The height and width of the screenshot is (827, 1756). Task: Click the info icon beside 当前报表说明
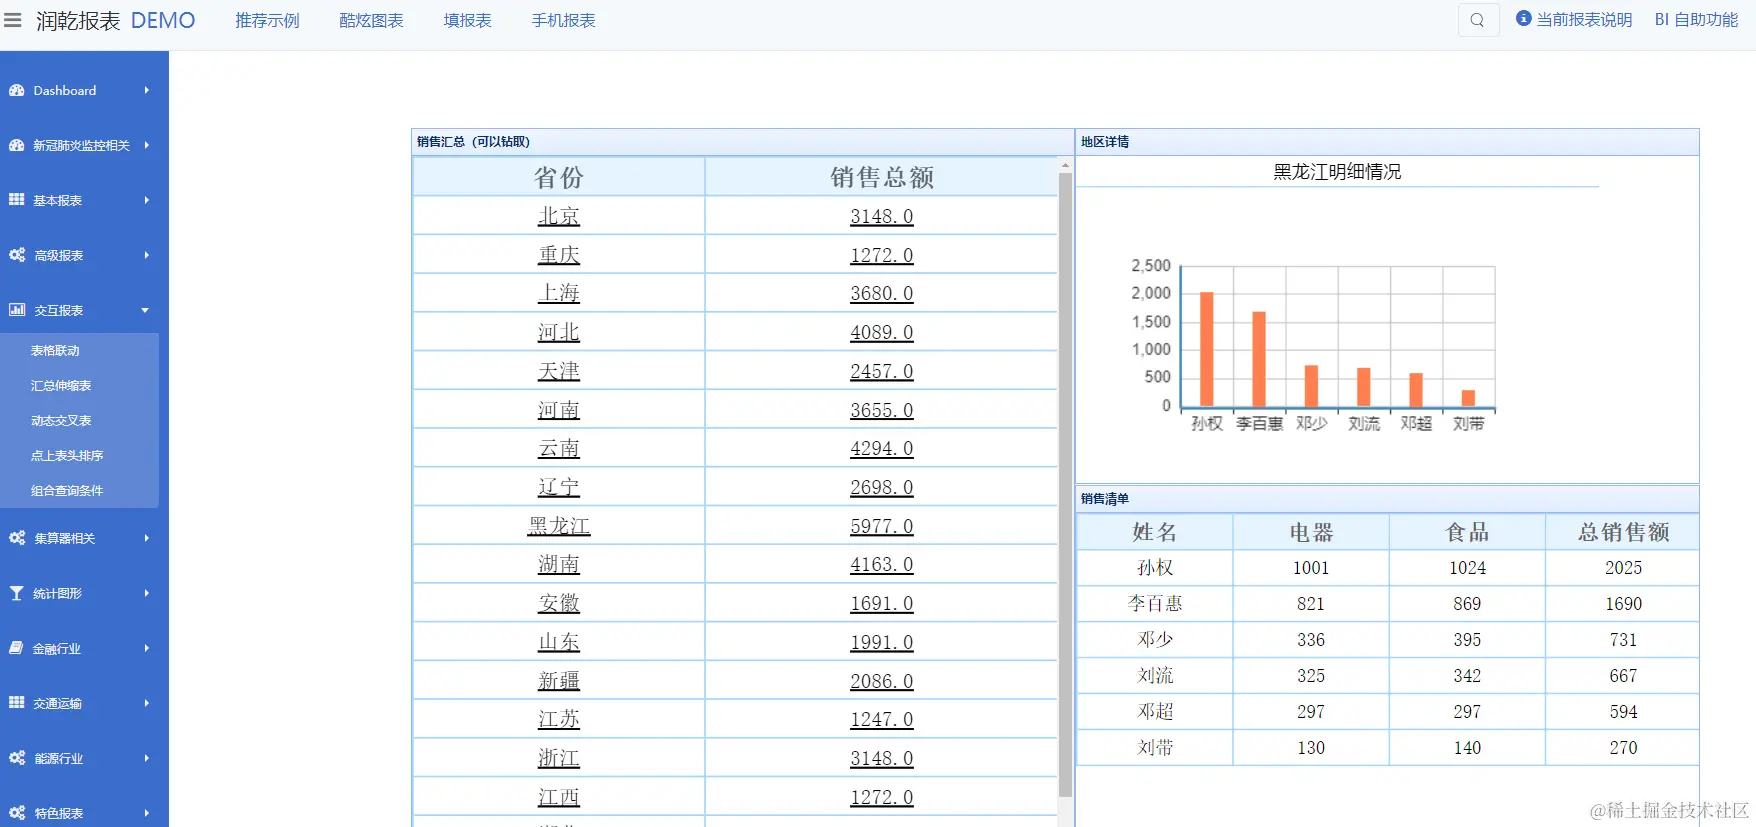(1523, 19)
